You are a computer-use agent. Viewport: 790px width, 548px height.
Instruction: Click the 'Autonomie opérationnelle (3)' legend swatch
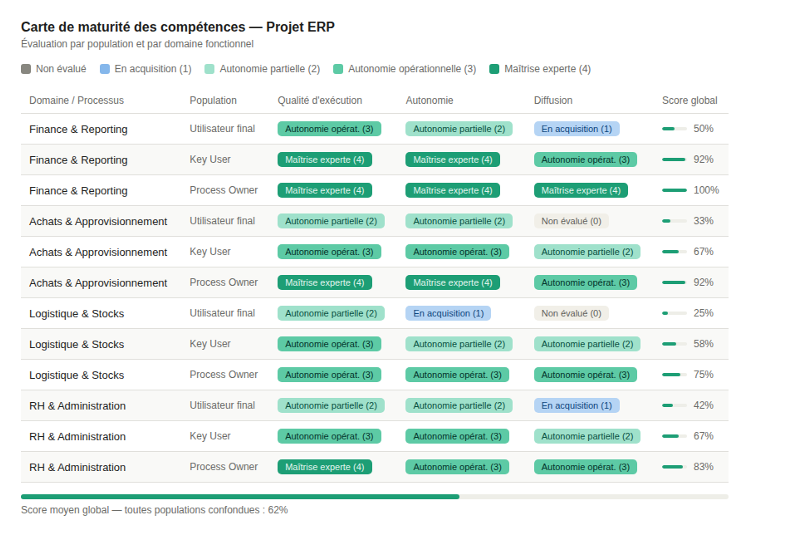(338, 69)
